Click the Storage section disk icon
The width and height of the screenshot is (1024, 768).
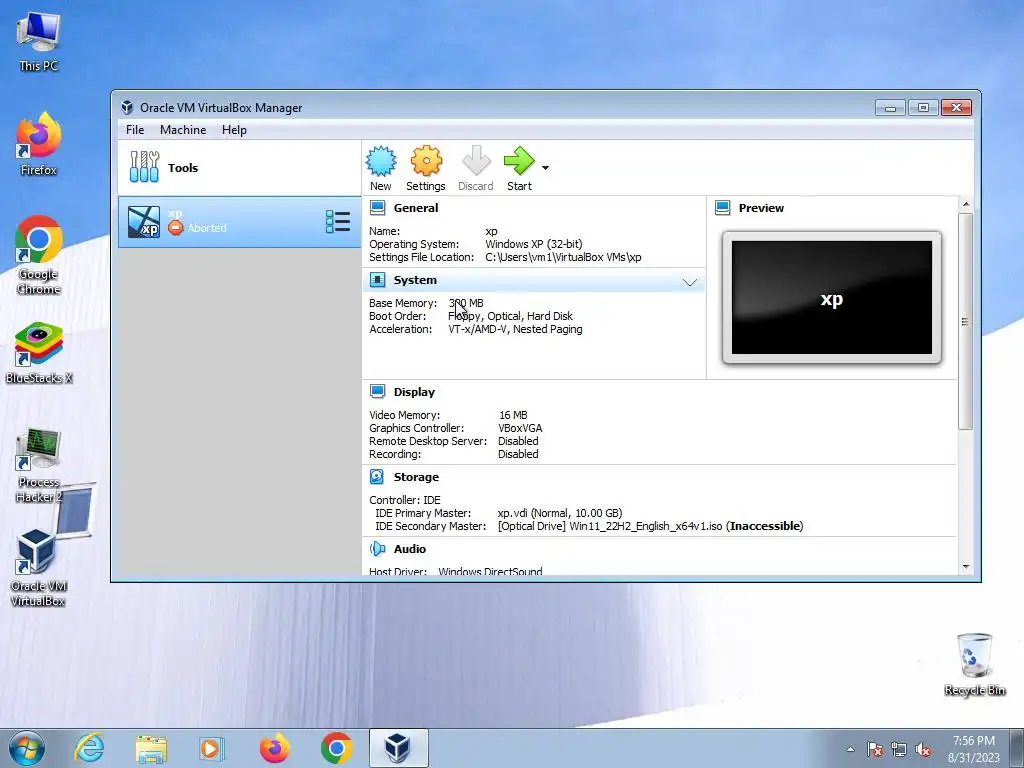coord(377,477)
